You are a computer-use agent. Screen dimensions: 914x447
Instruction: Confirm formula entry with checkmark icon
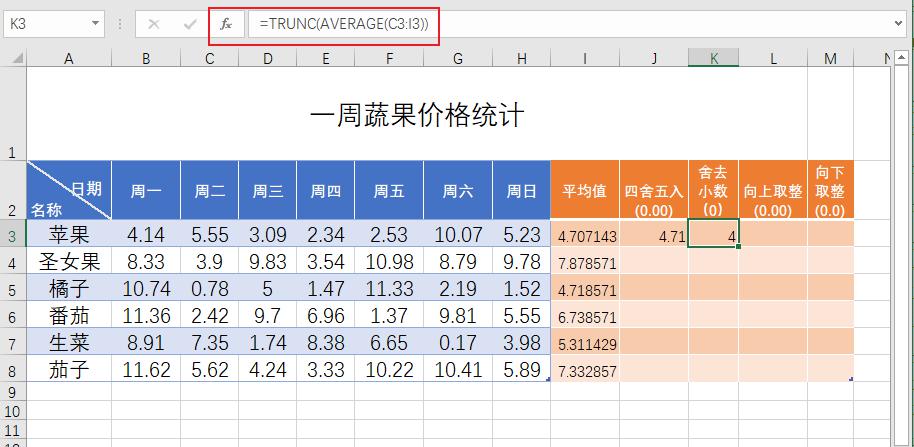coord(190,24)
